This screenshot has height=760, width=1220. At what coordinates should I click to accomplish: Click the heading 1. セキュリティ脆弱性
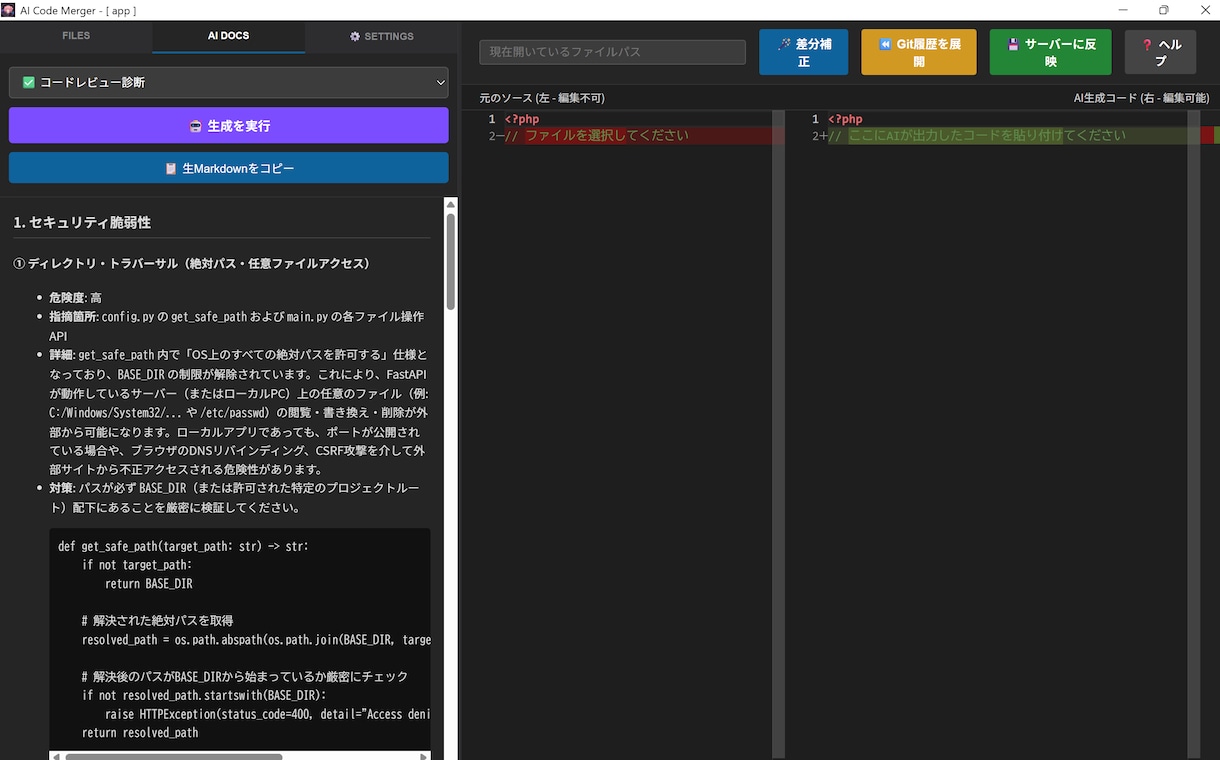[82, 222]
